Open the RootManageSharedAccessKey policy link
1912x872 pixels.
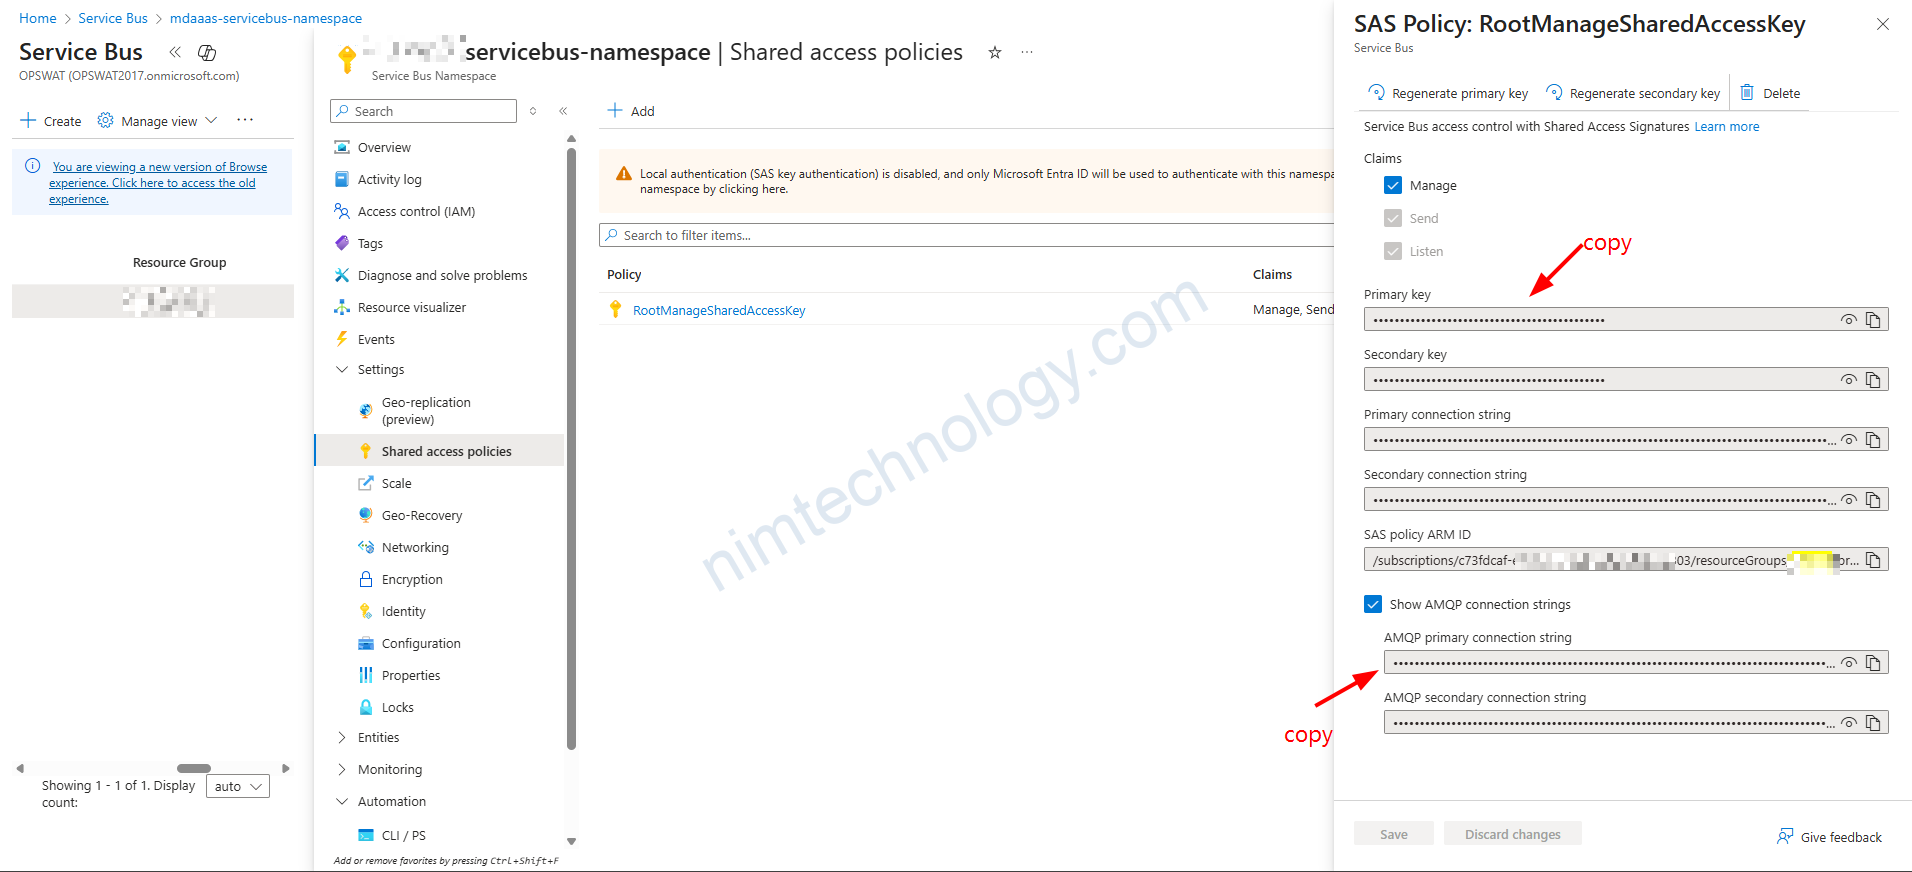click(719, 311)
